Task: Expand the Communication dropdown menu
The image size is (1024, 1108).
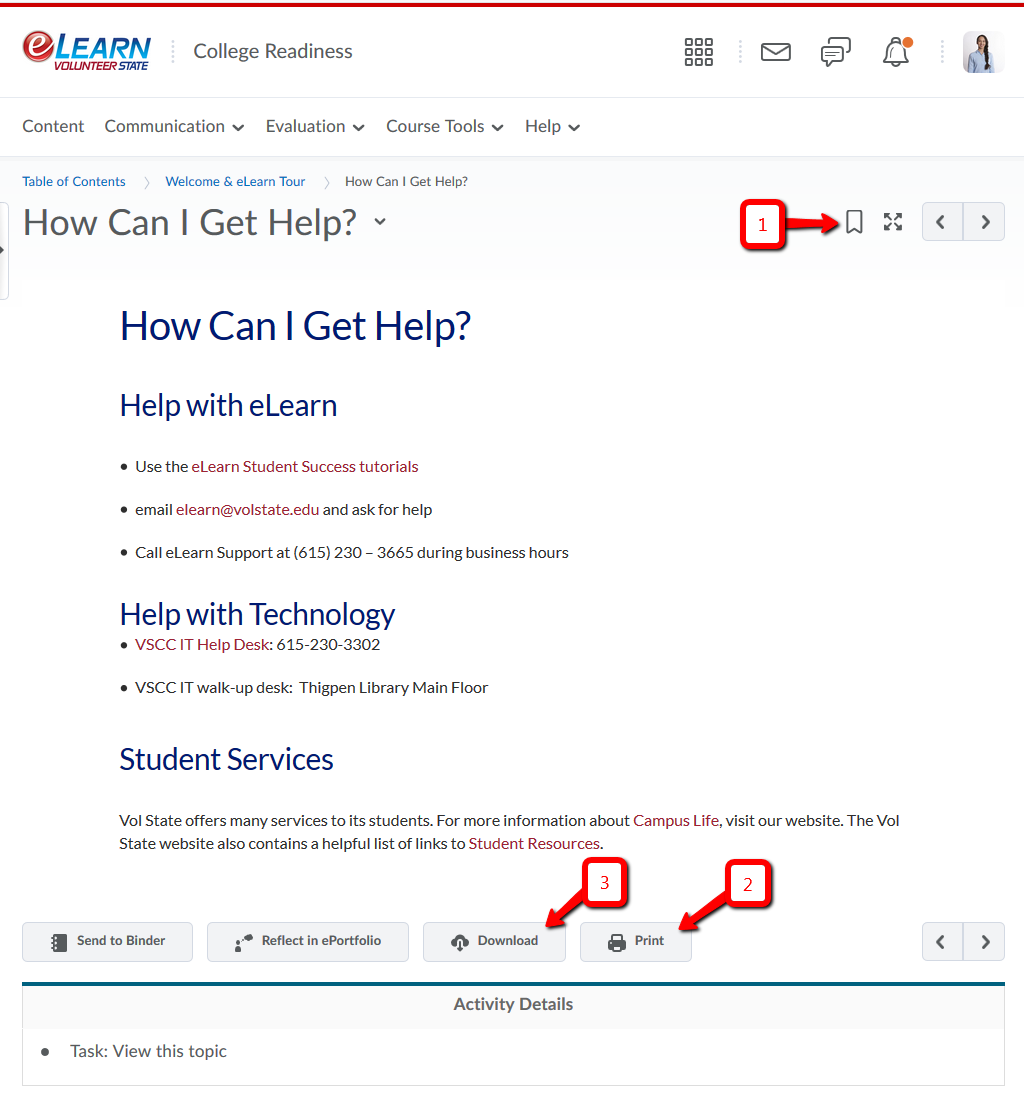Action: 174,127
